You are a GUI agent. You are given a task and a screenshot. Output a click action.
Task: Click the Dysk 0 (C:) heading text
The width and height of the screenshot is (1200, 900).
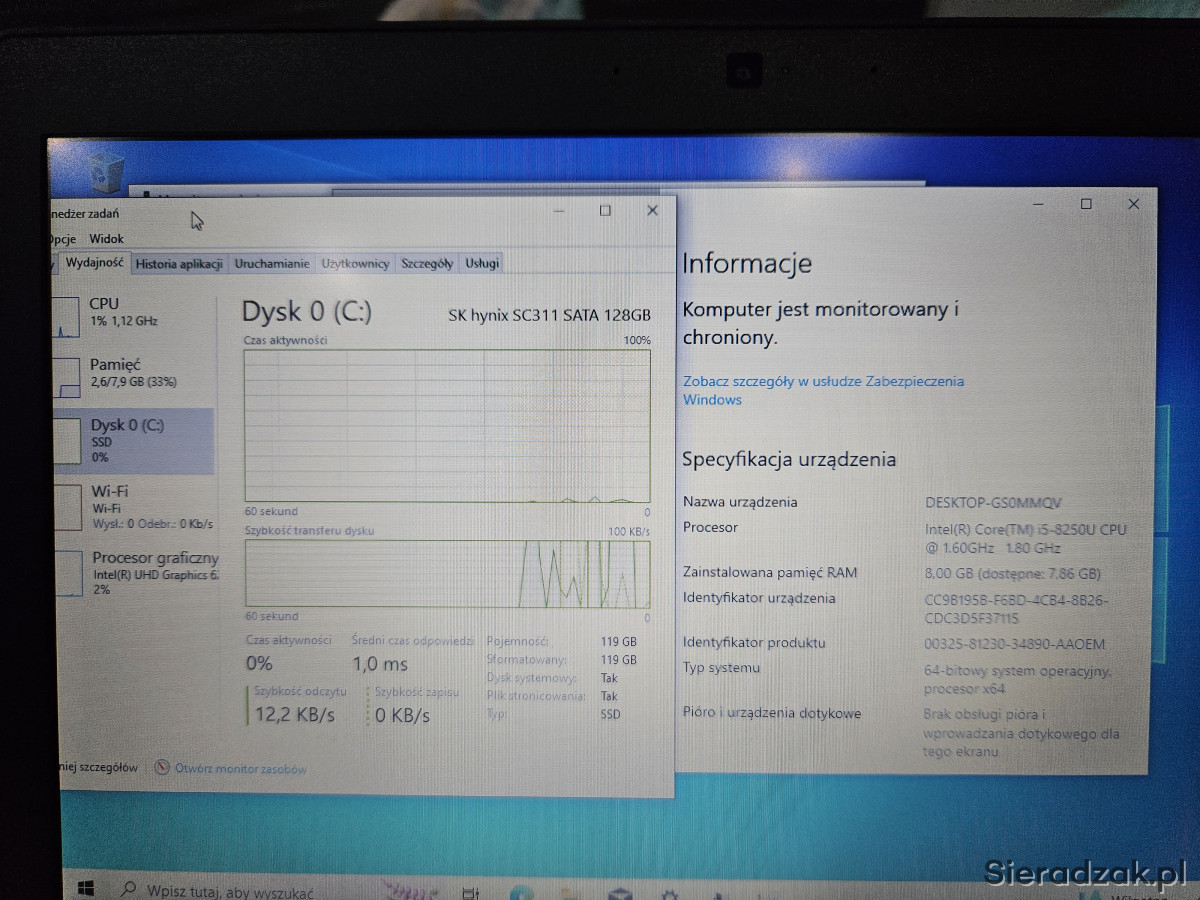pyautogui.click(x=306, y=312)
